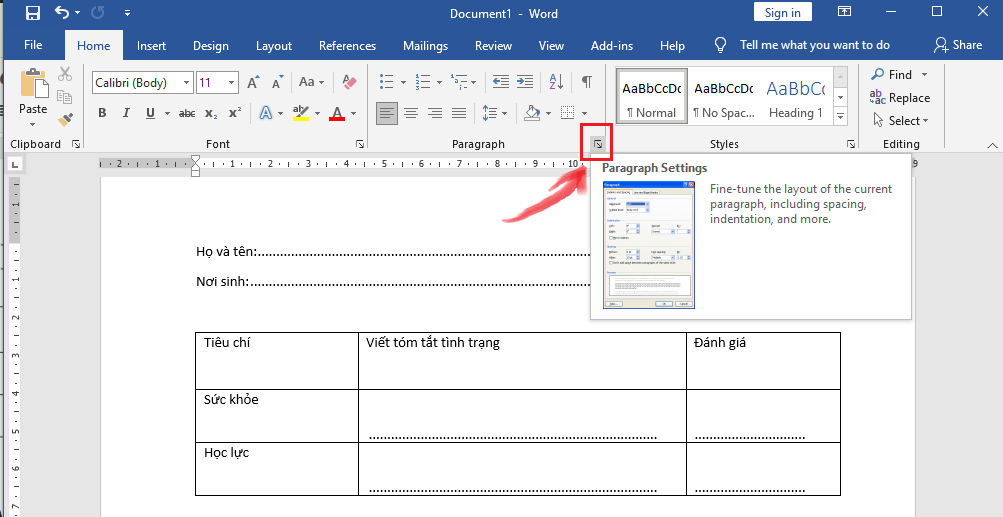Toggle bold formatting
This screenshot has height=517, width=1003.
point(101,113)
